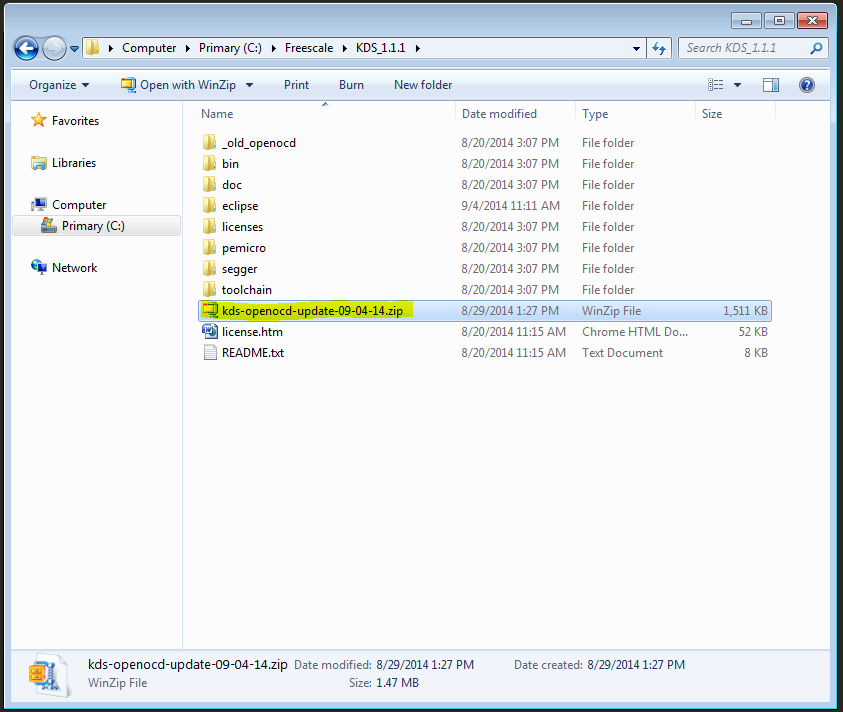Click the Text Document type cell
The image size is (843, 712).
tap(623, 353)
